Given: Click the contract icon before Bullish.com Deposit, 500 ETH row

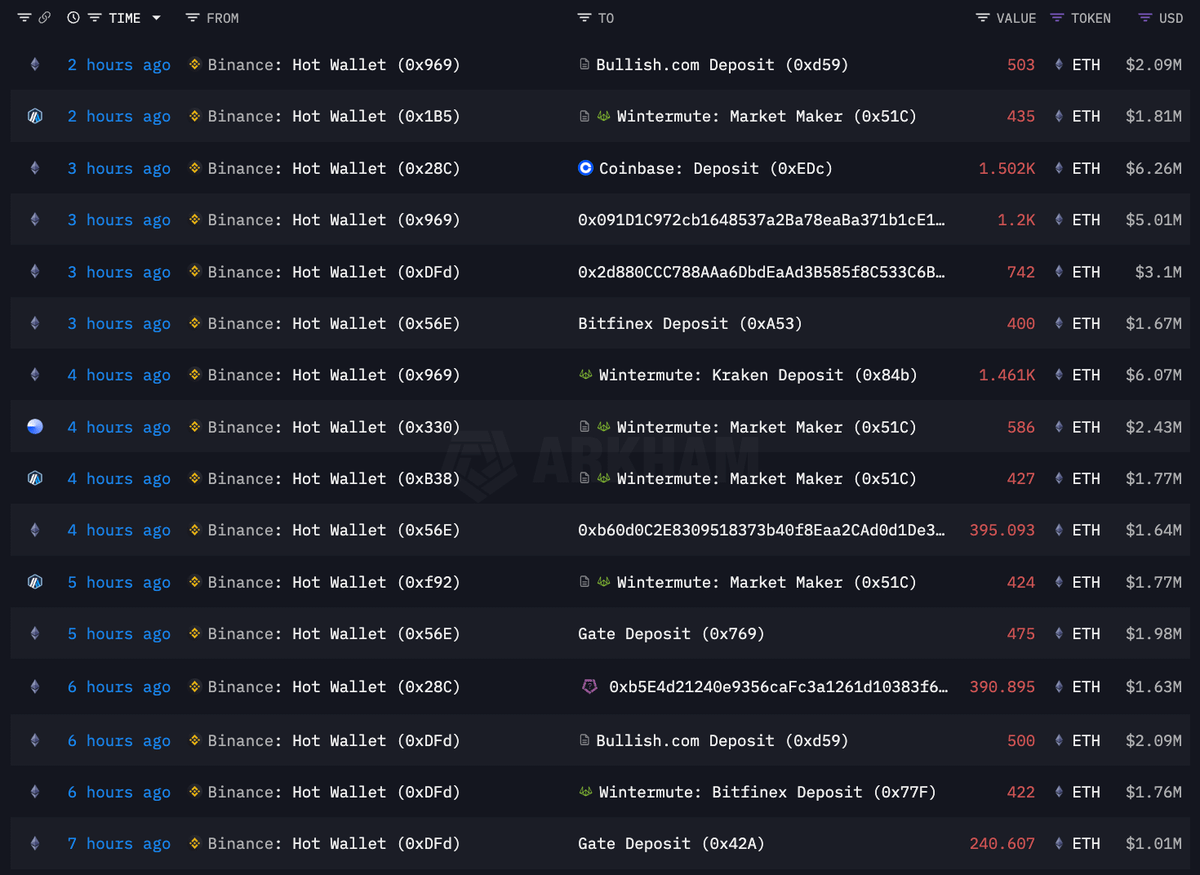Looking at the screenshot, I should (584, 741).
